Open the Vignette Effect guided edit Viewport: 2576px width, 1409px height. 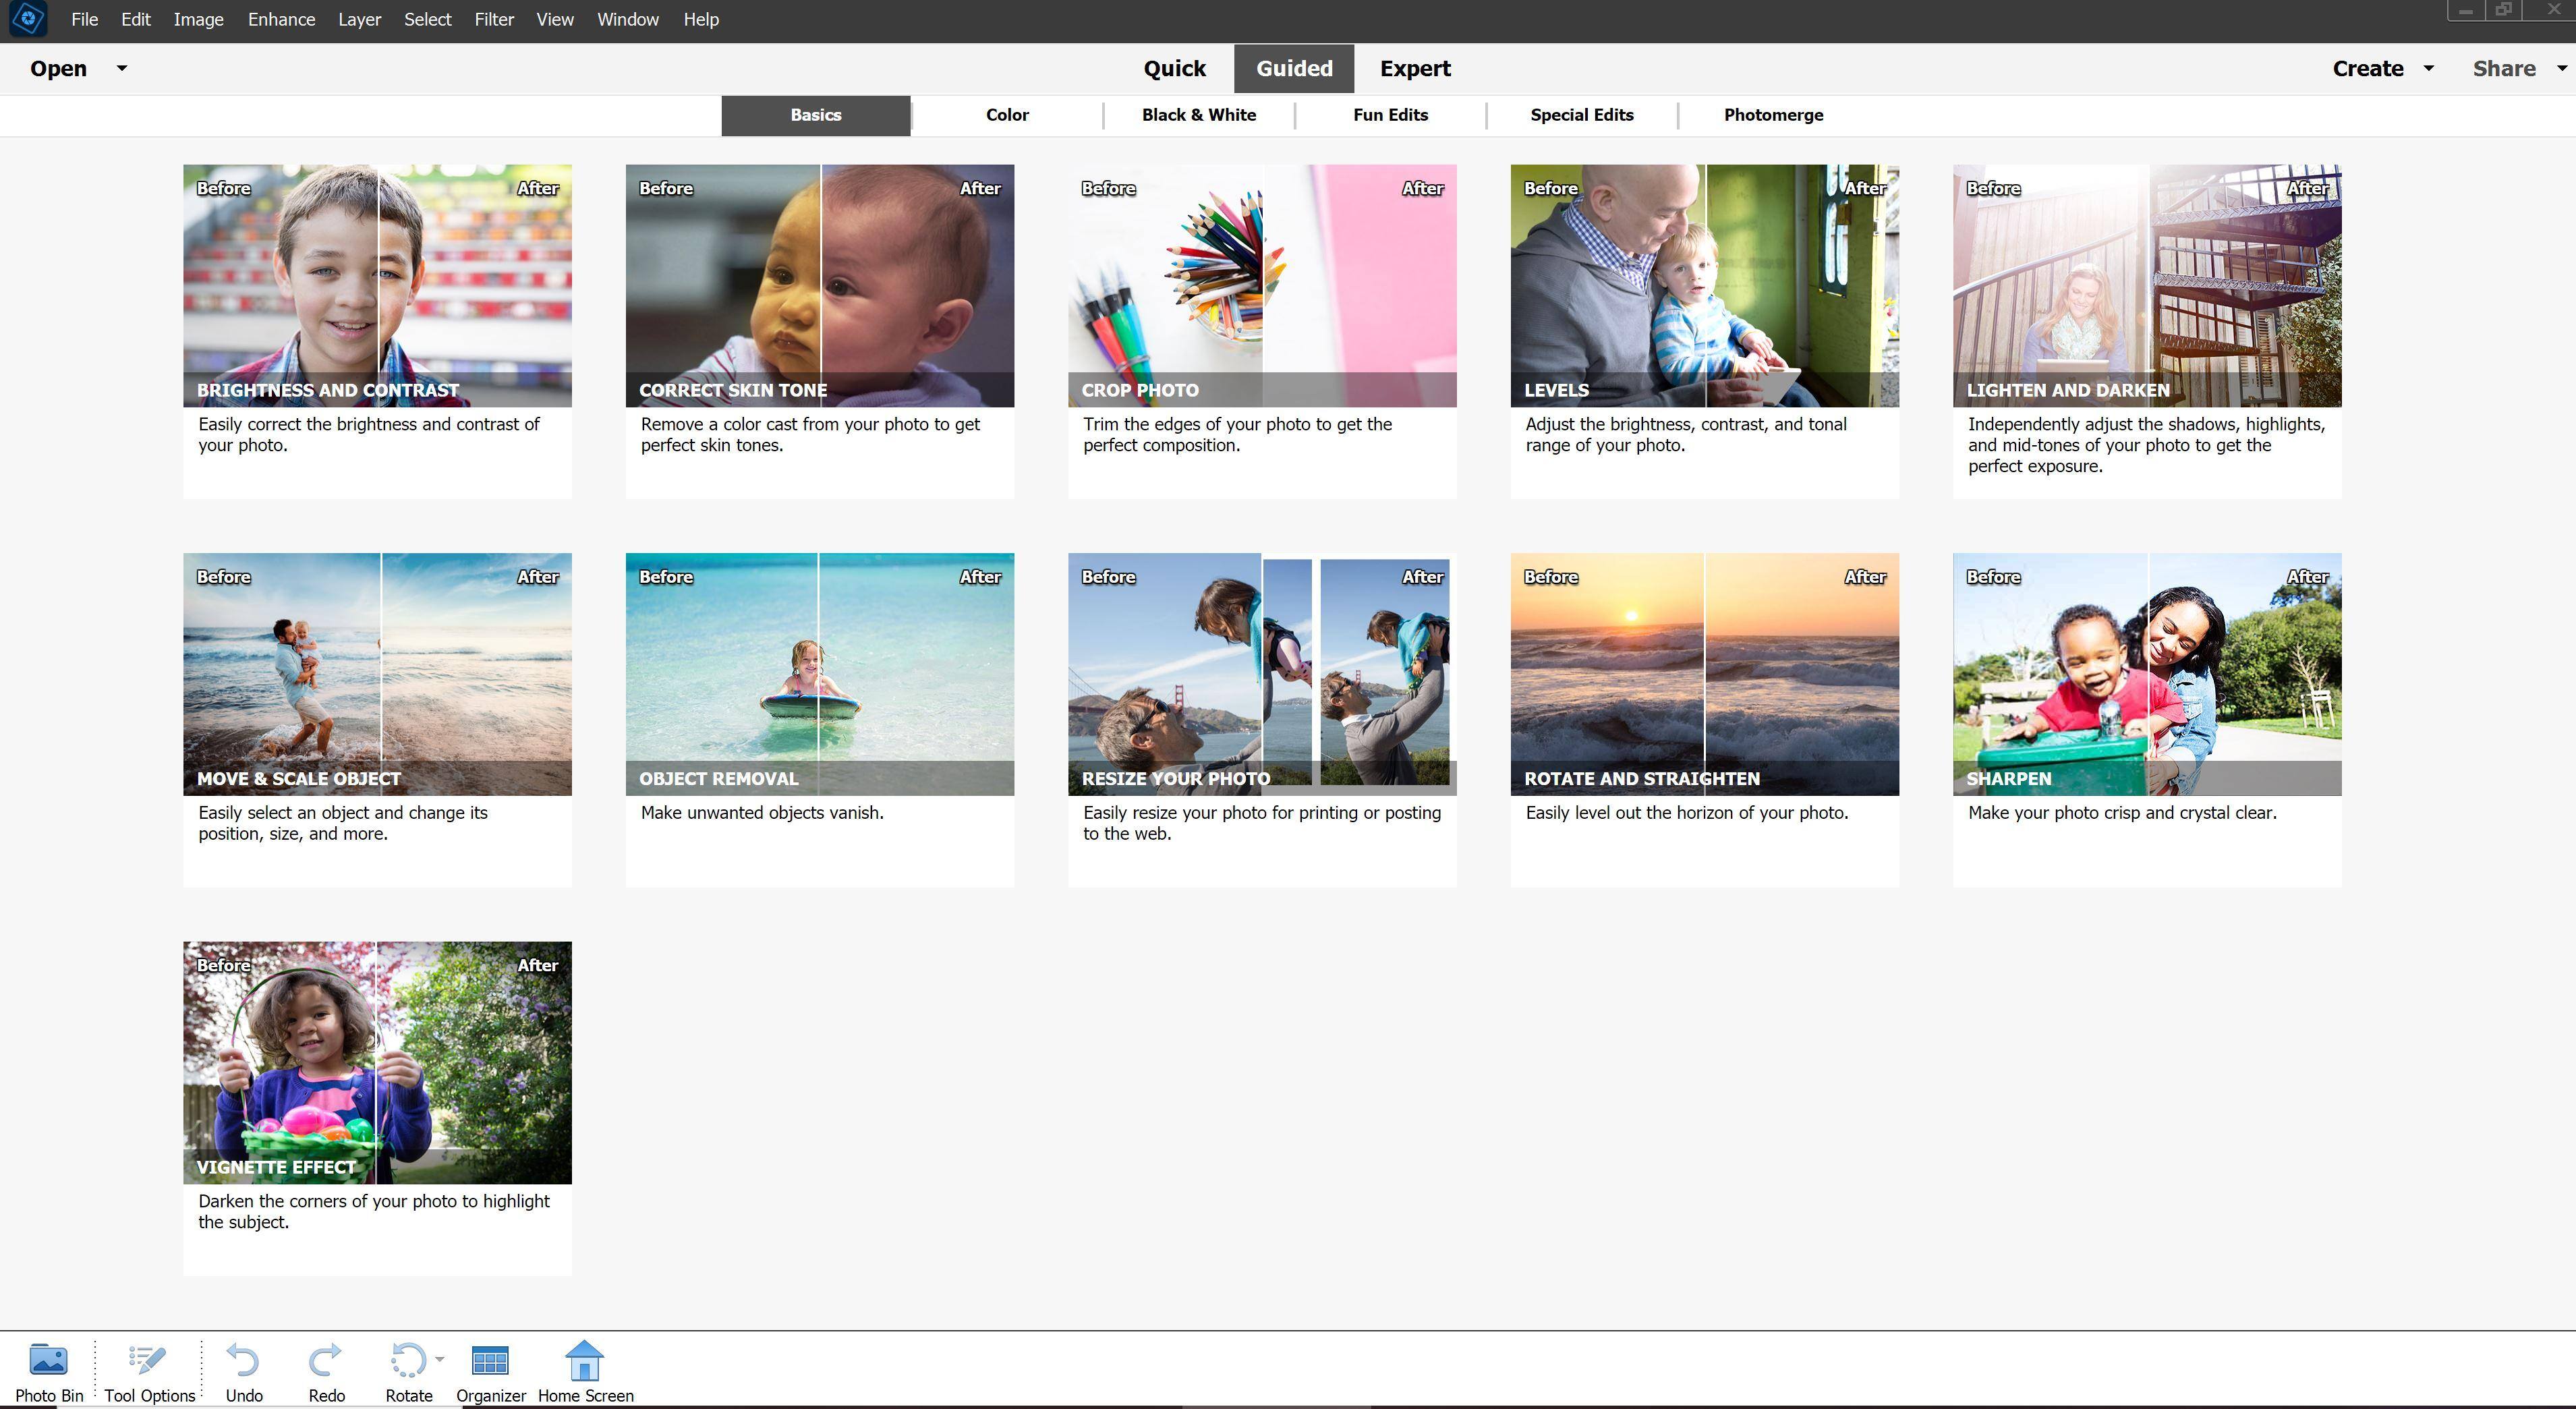pyautogui.click(x=377, y=1062)
